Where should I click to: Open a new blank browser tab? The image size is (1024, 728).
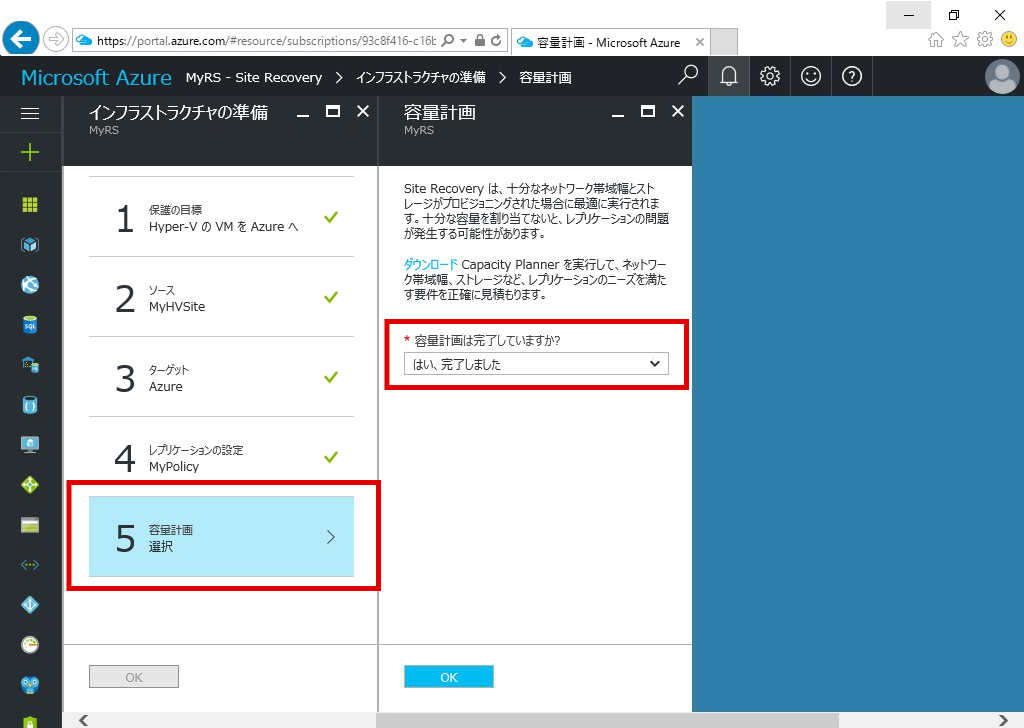click(x=724, y=42)
